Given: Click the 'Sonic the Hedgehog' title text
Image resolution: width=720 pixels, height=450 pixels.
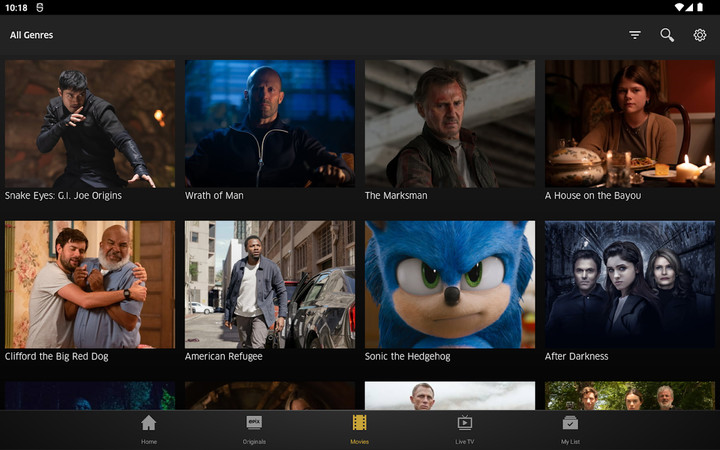Looking at the screenshot, I should coord(407,356).
